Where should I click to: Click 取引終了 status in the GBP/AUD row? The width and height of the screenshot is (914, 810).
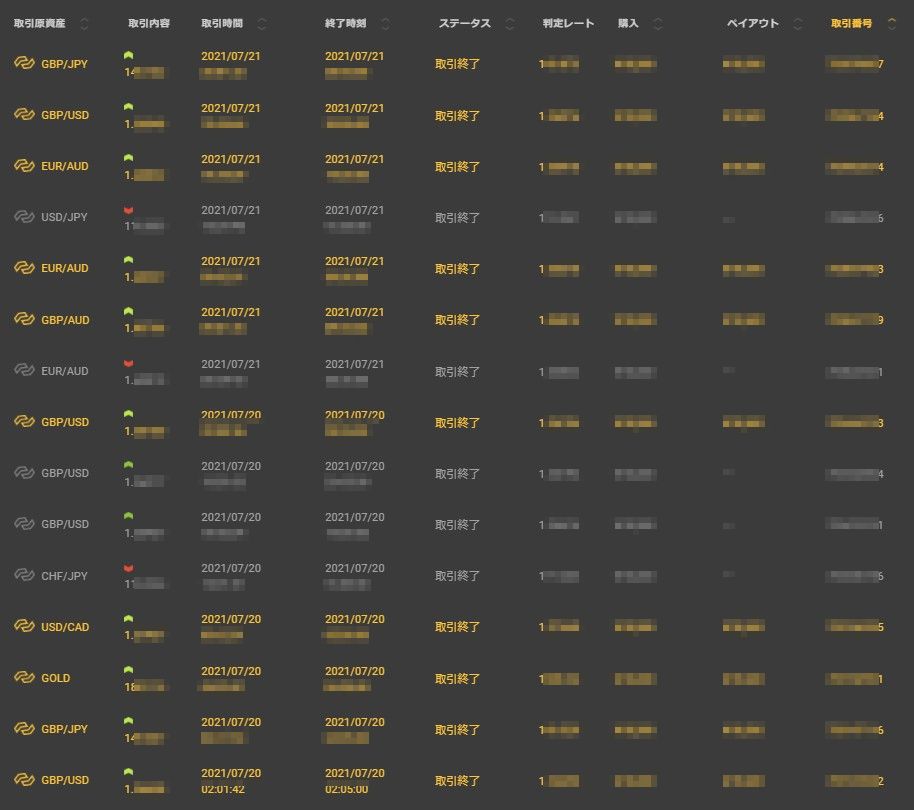[x=457, y=320]
